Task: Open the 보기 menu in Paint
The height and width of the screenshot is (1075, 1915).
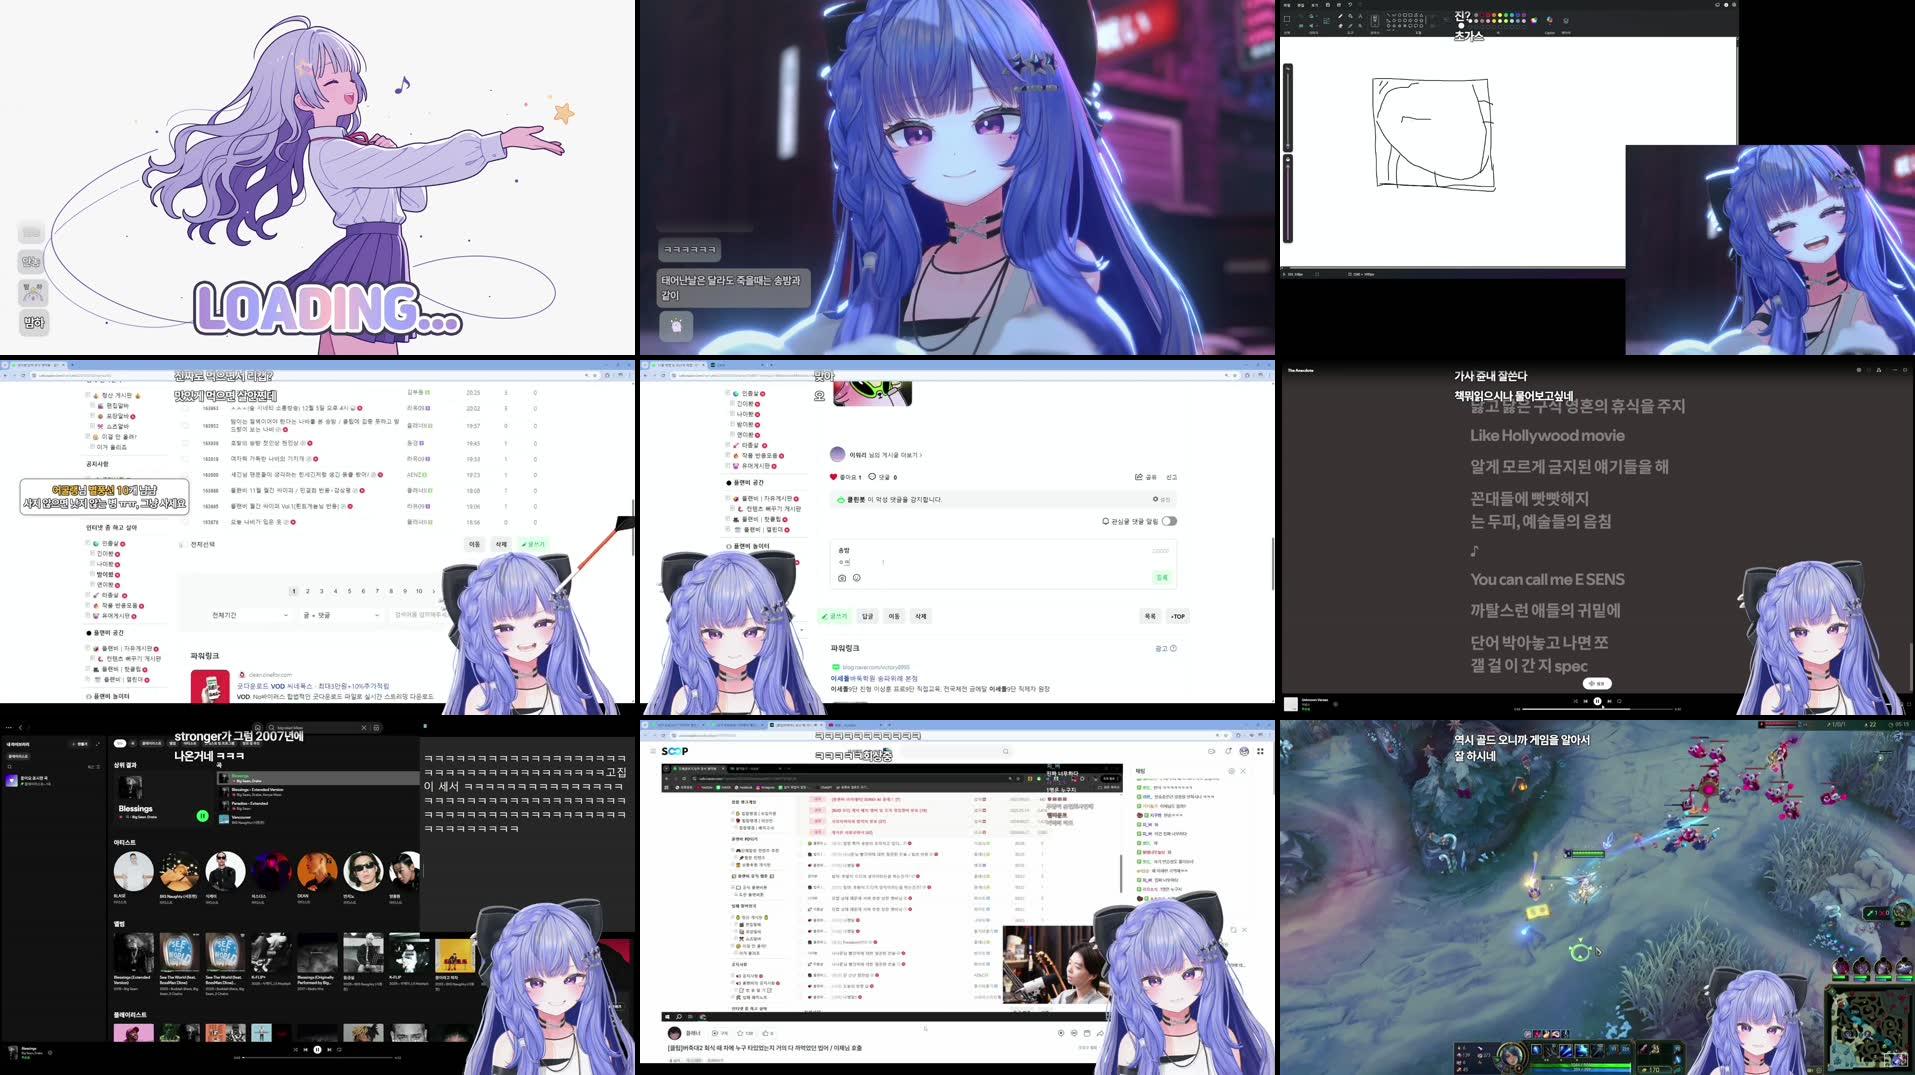Action: coord(1314,5)
